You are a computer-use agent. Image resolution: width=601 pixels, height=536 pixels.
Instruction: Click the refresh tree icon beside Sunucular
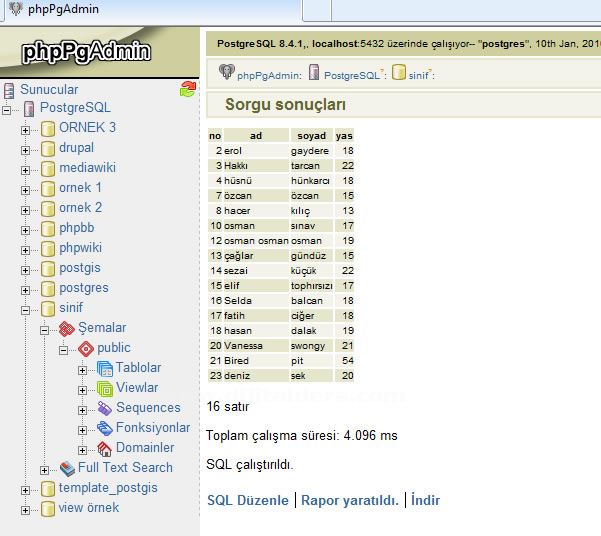(x=188, y=89)
